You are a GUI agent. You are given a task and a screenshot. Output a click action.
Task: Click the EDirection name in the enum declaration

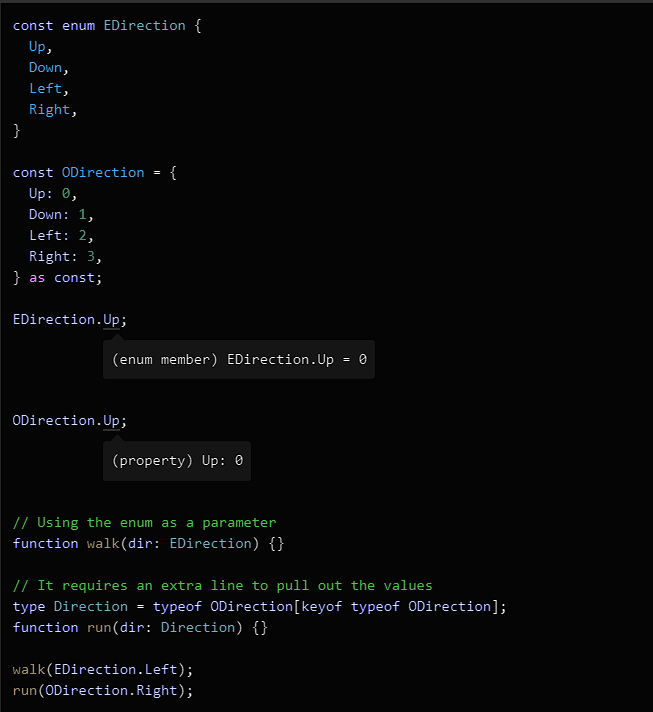144,25
